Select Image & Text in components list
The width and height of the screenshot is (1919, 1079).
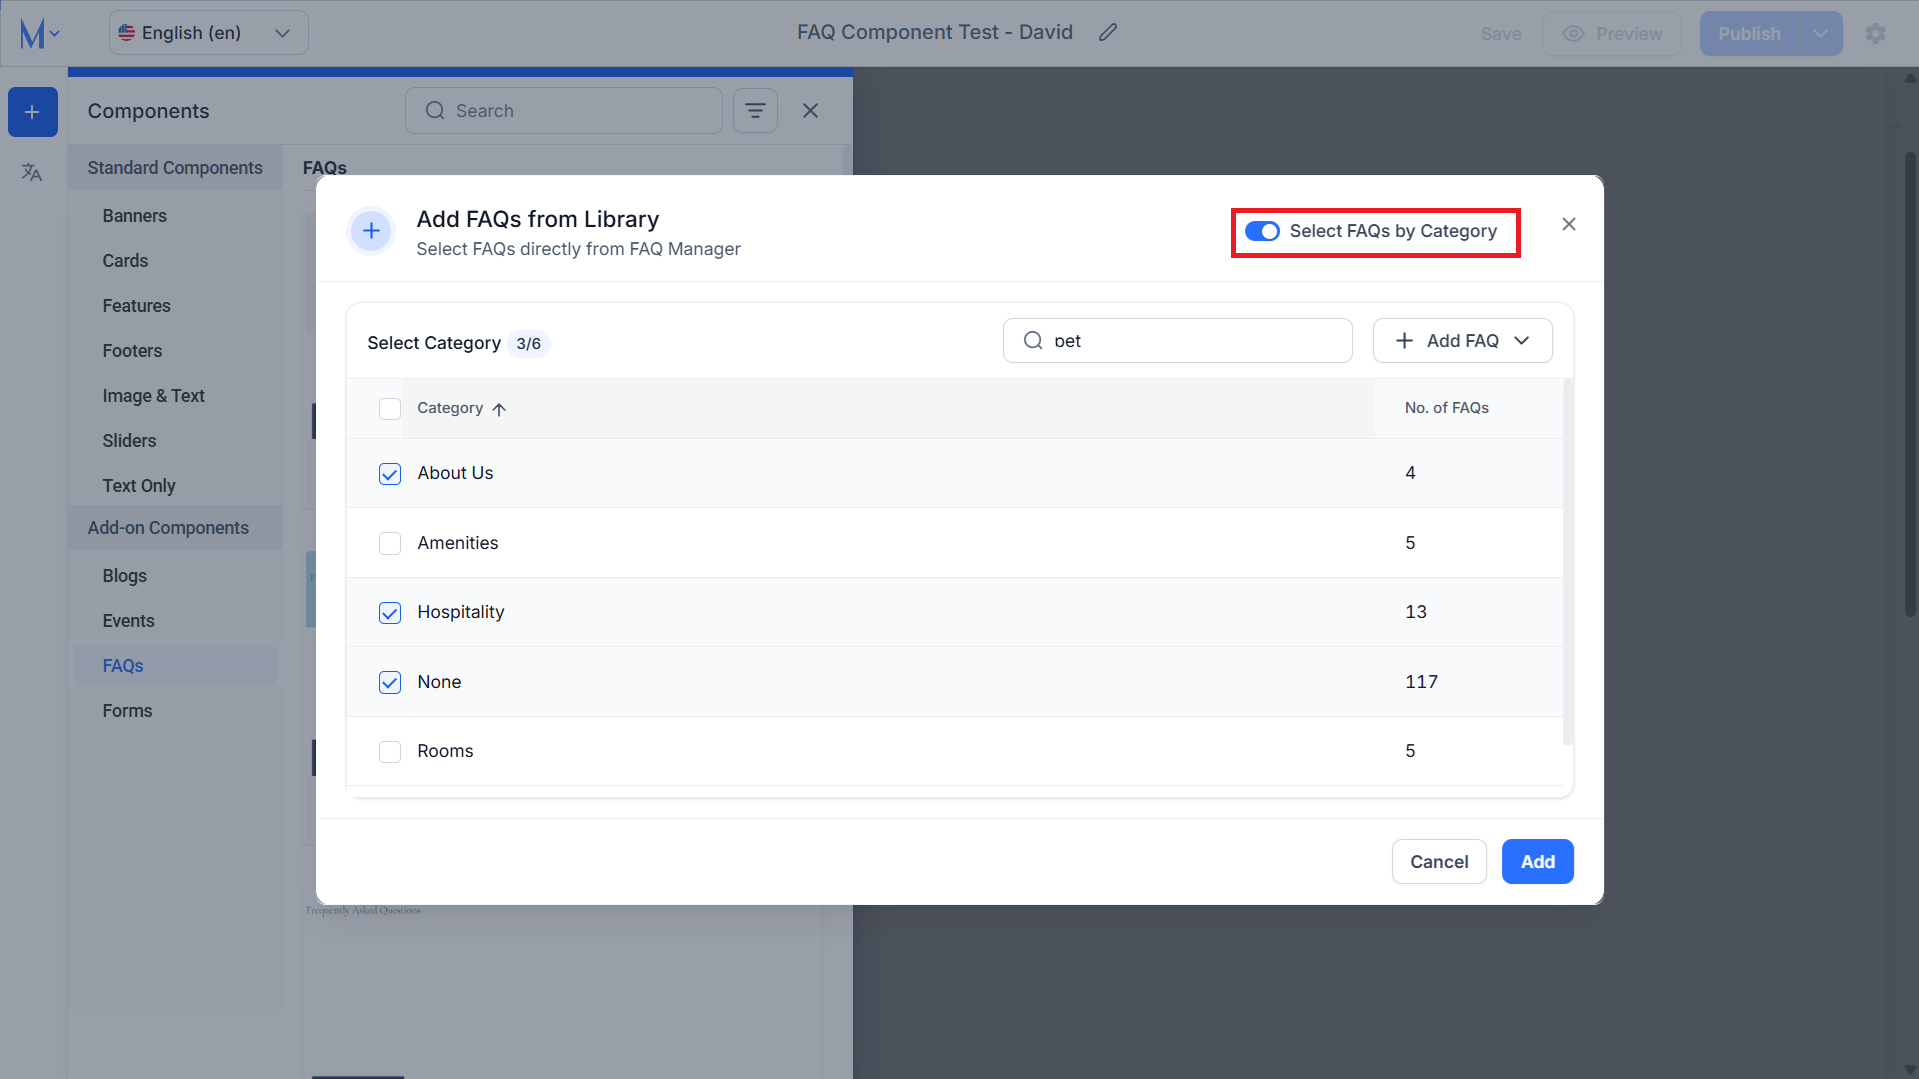154,396
